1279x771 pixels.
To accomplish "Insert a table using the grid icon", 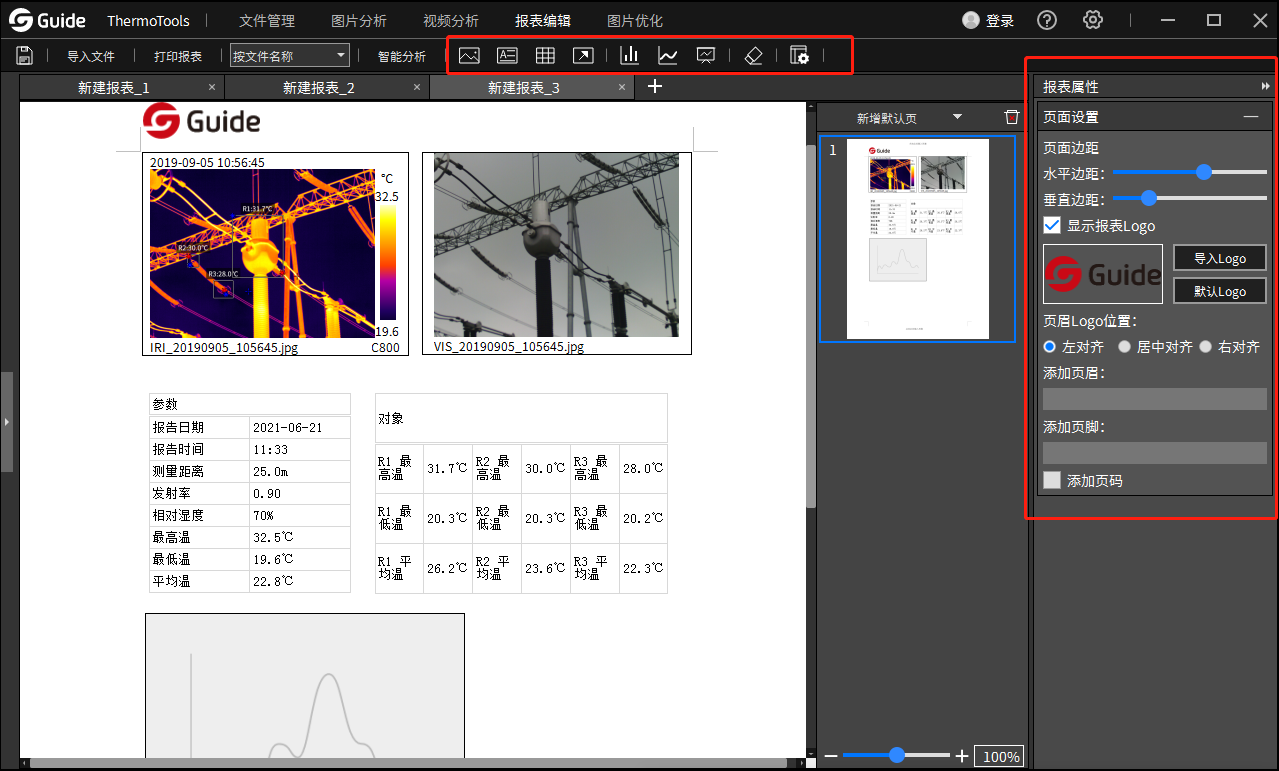I will coord(545,56).
